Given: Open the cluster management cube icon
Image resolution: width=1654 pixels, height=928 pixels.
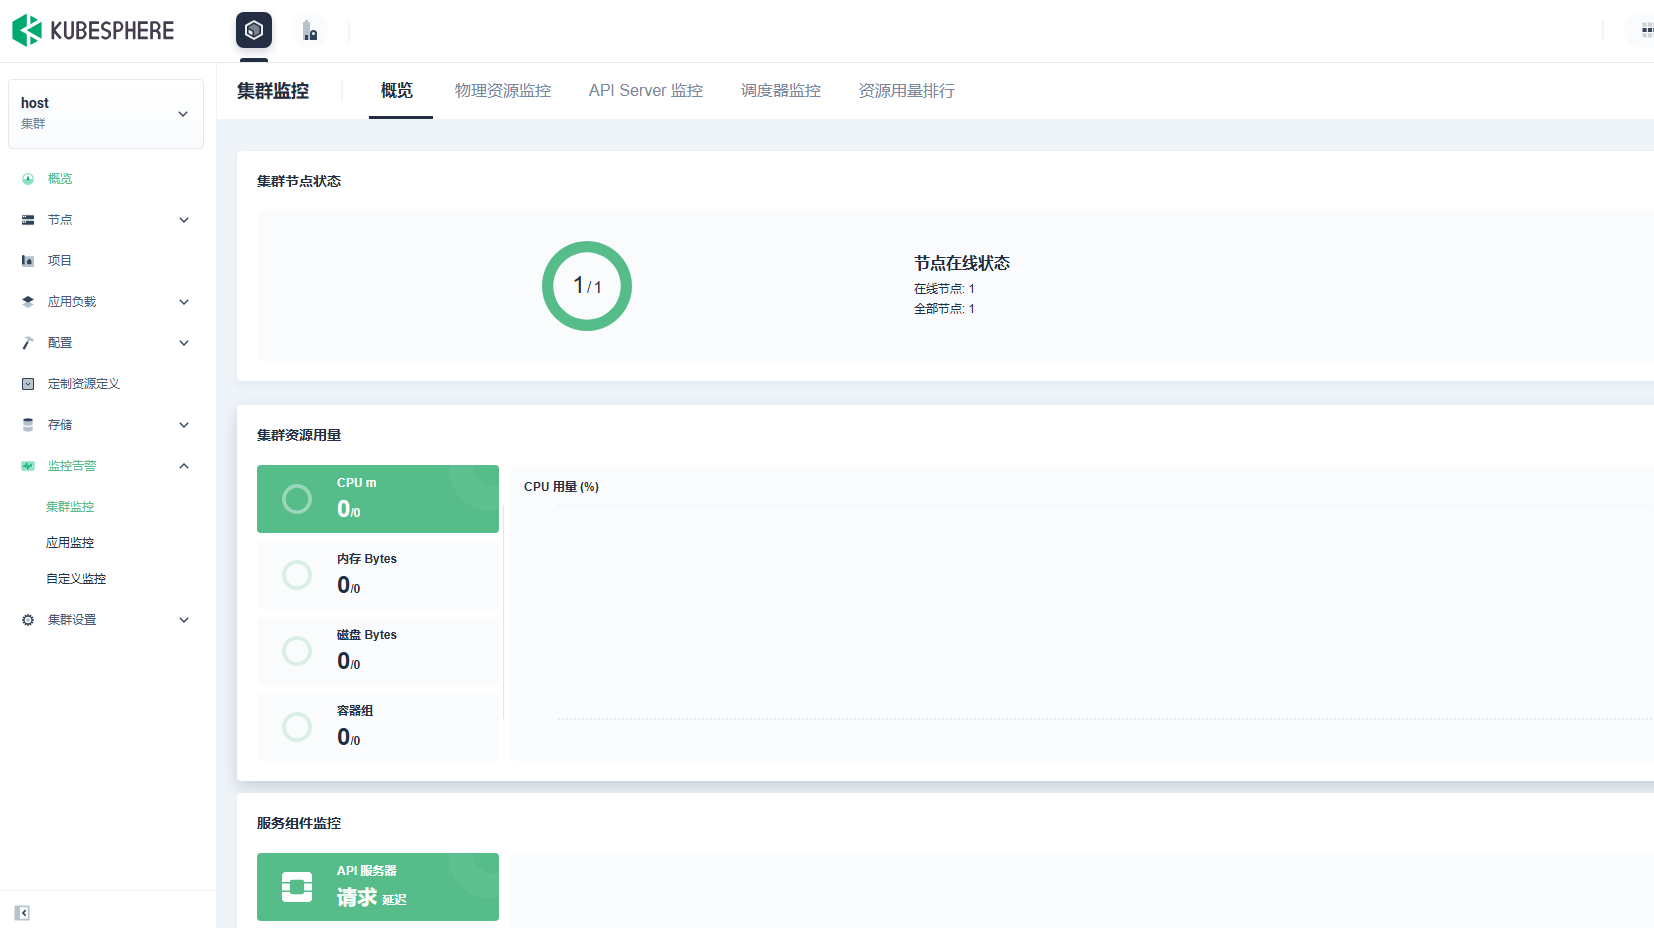Looking at the screenshot, I should [x=254, y=30].
